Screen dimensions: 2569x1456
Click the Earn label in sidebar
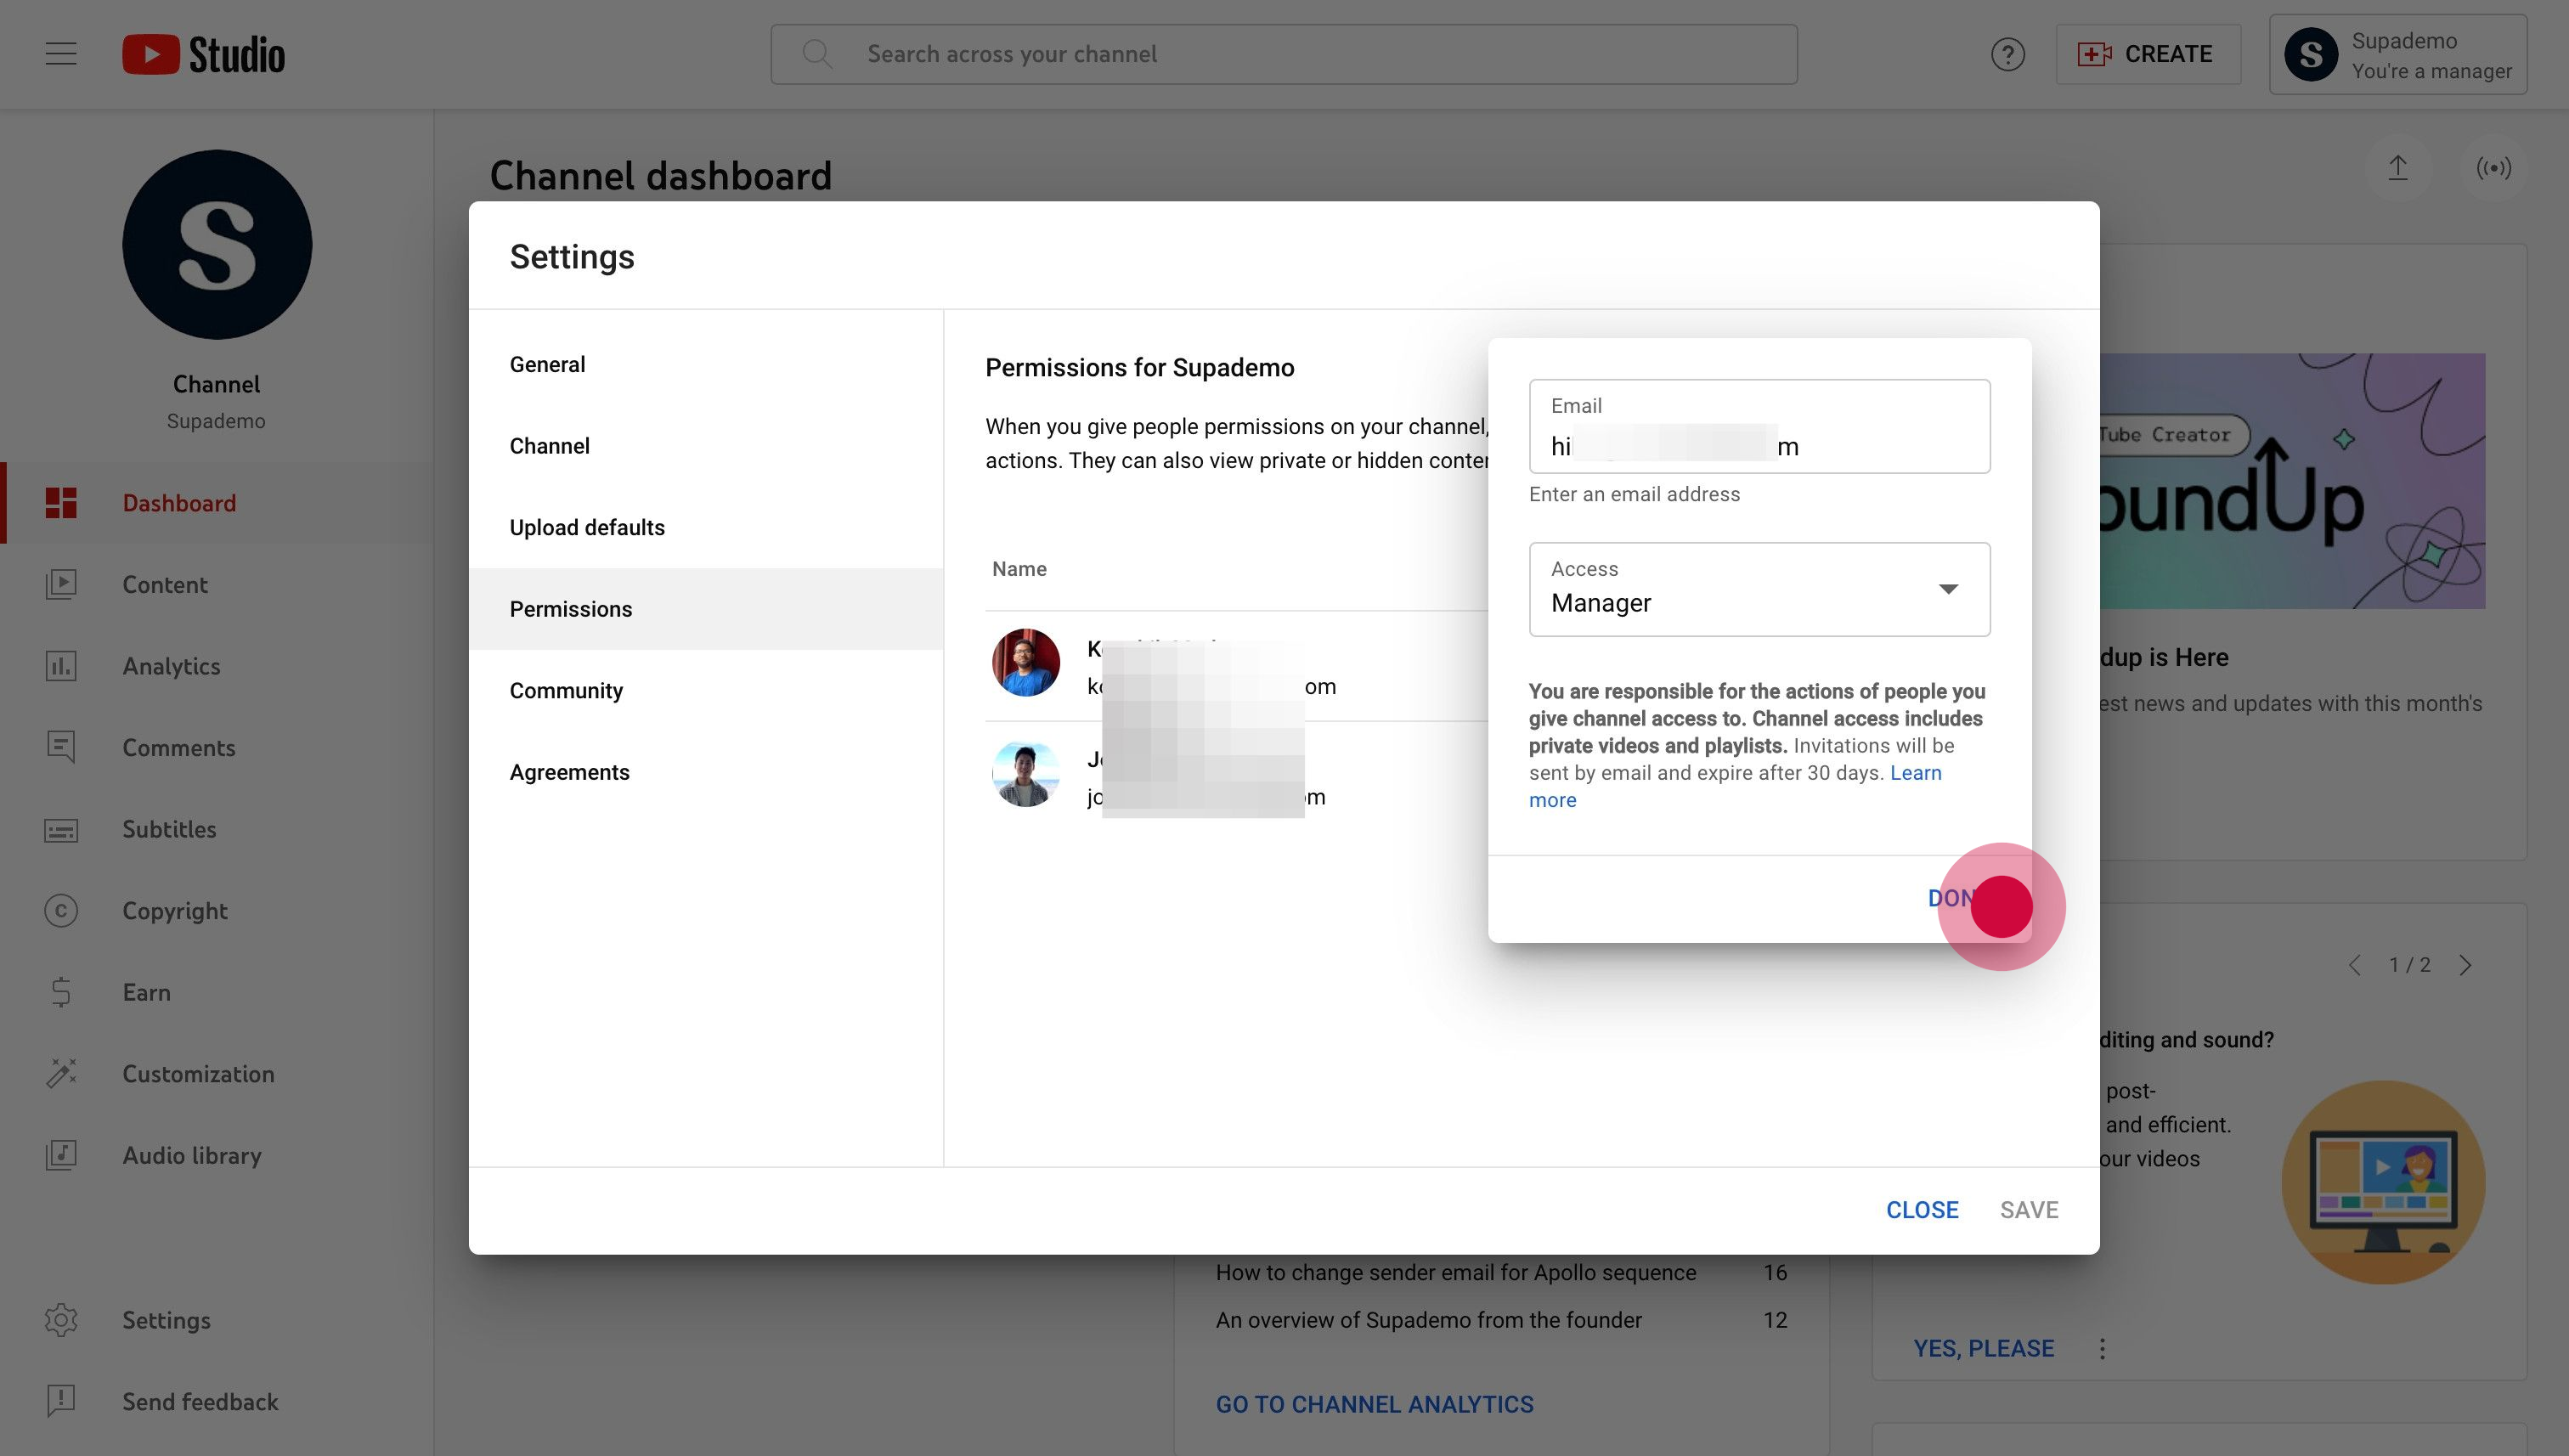point(146,992)
